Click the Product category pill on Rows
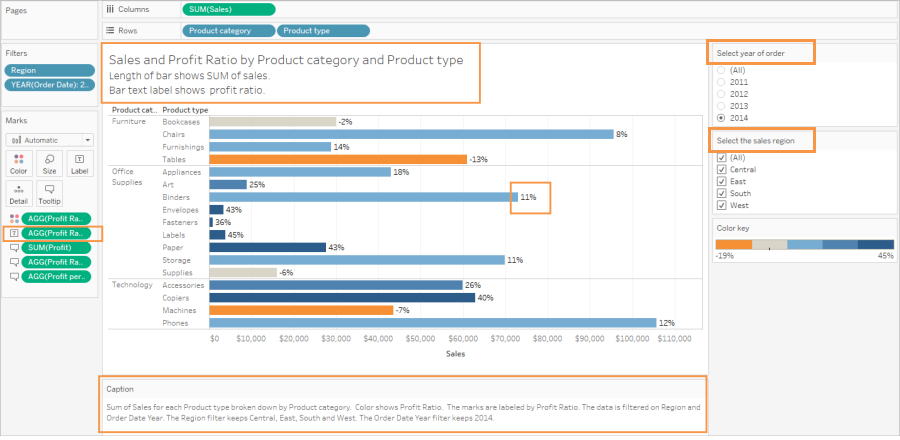The image size is (900, 440). click(x=228, y=31)
